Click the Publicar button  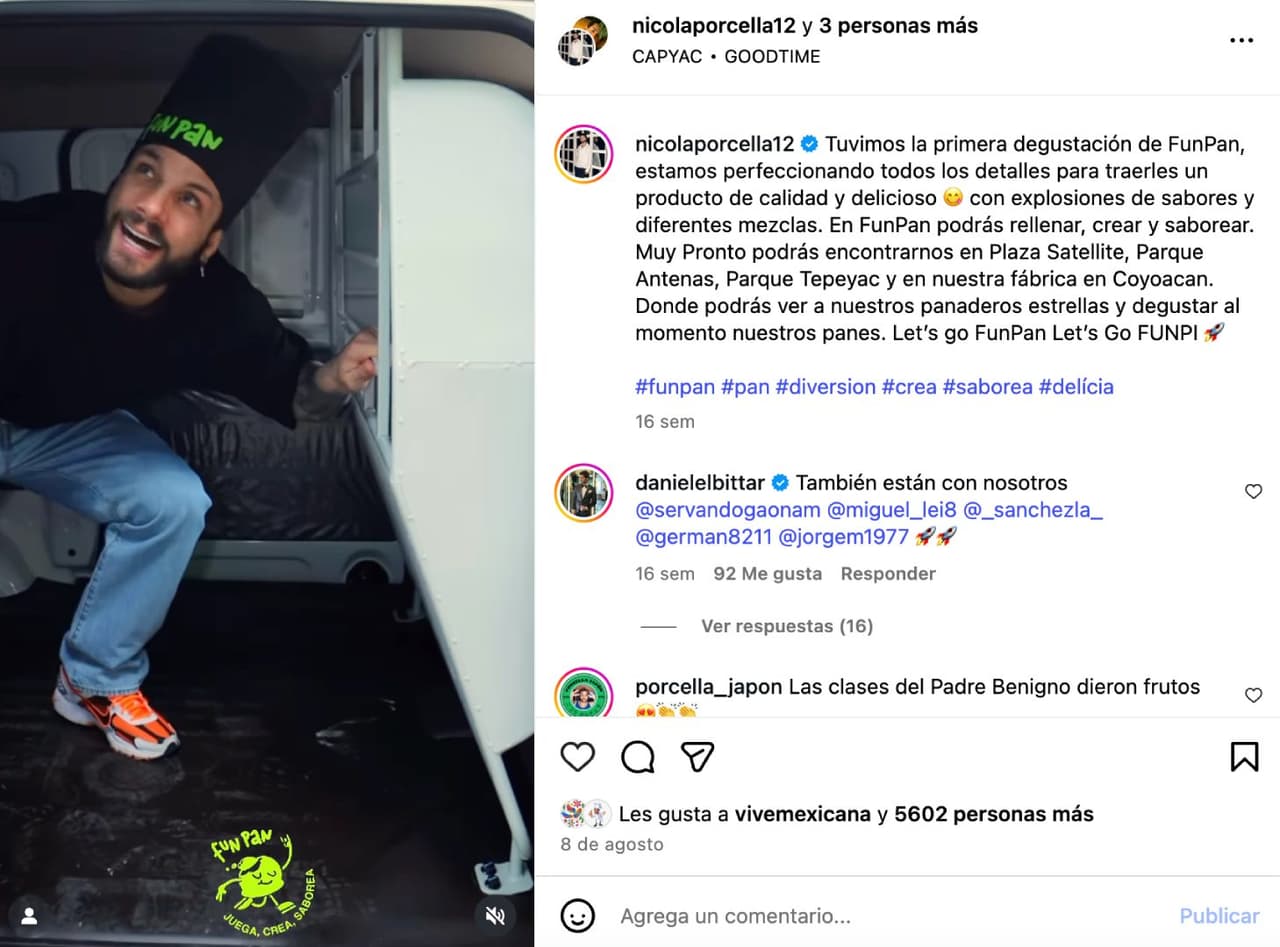pyautogui.click(x=1219, y=916)
